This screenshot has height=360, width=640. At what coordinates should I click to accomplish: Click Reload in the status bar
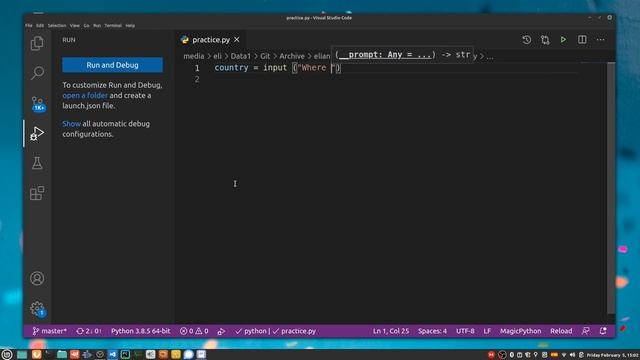pos(561,331)
